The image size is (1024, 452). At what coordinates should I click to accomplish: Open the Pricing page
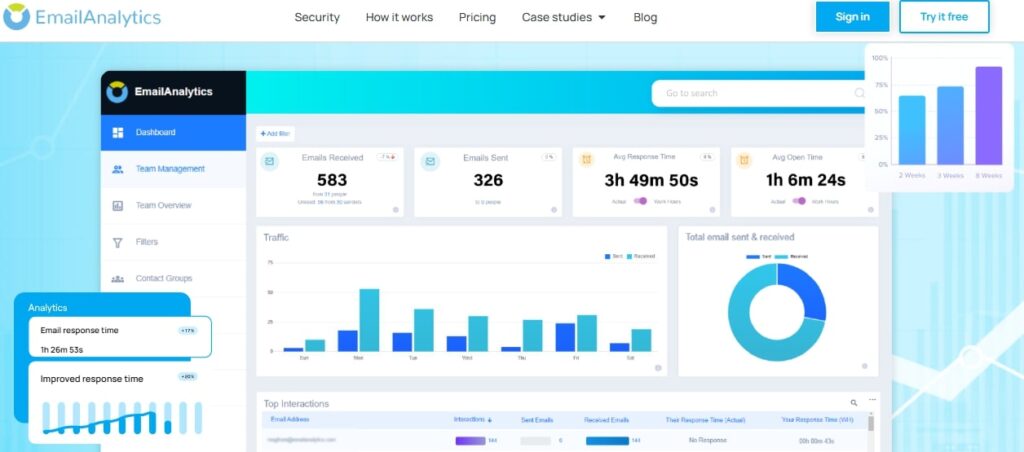click(x=477, y=18)
